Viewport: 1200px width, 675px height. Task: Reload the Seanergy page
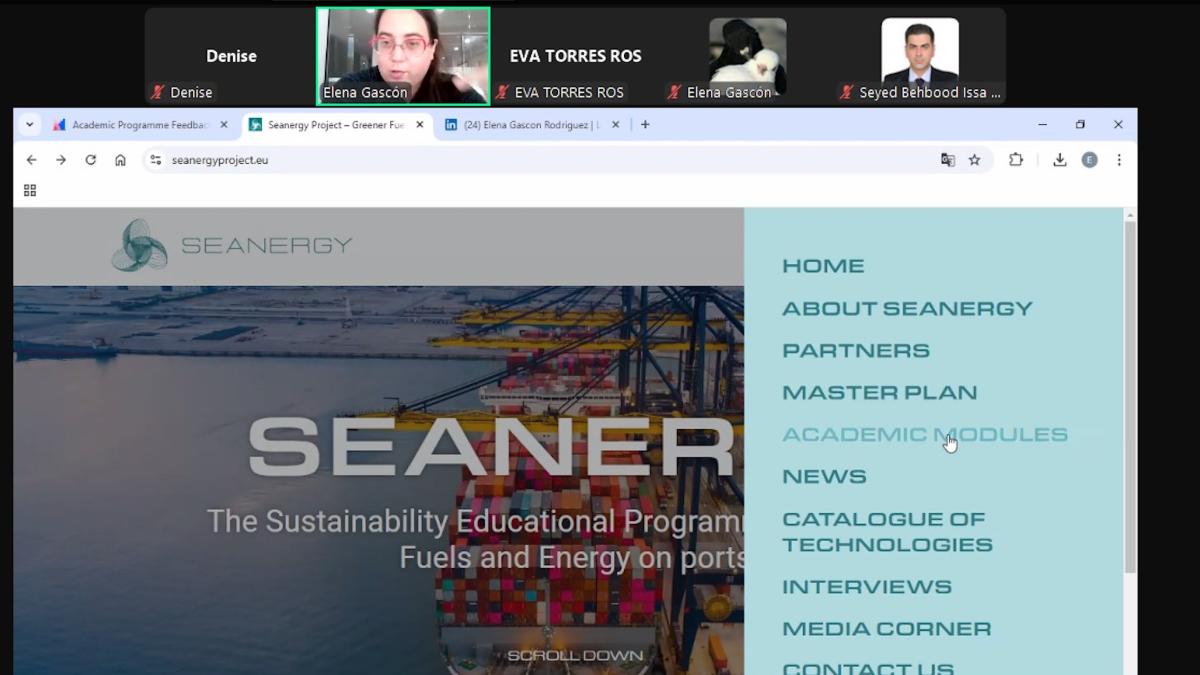91,159
